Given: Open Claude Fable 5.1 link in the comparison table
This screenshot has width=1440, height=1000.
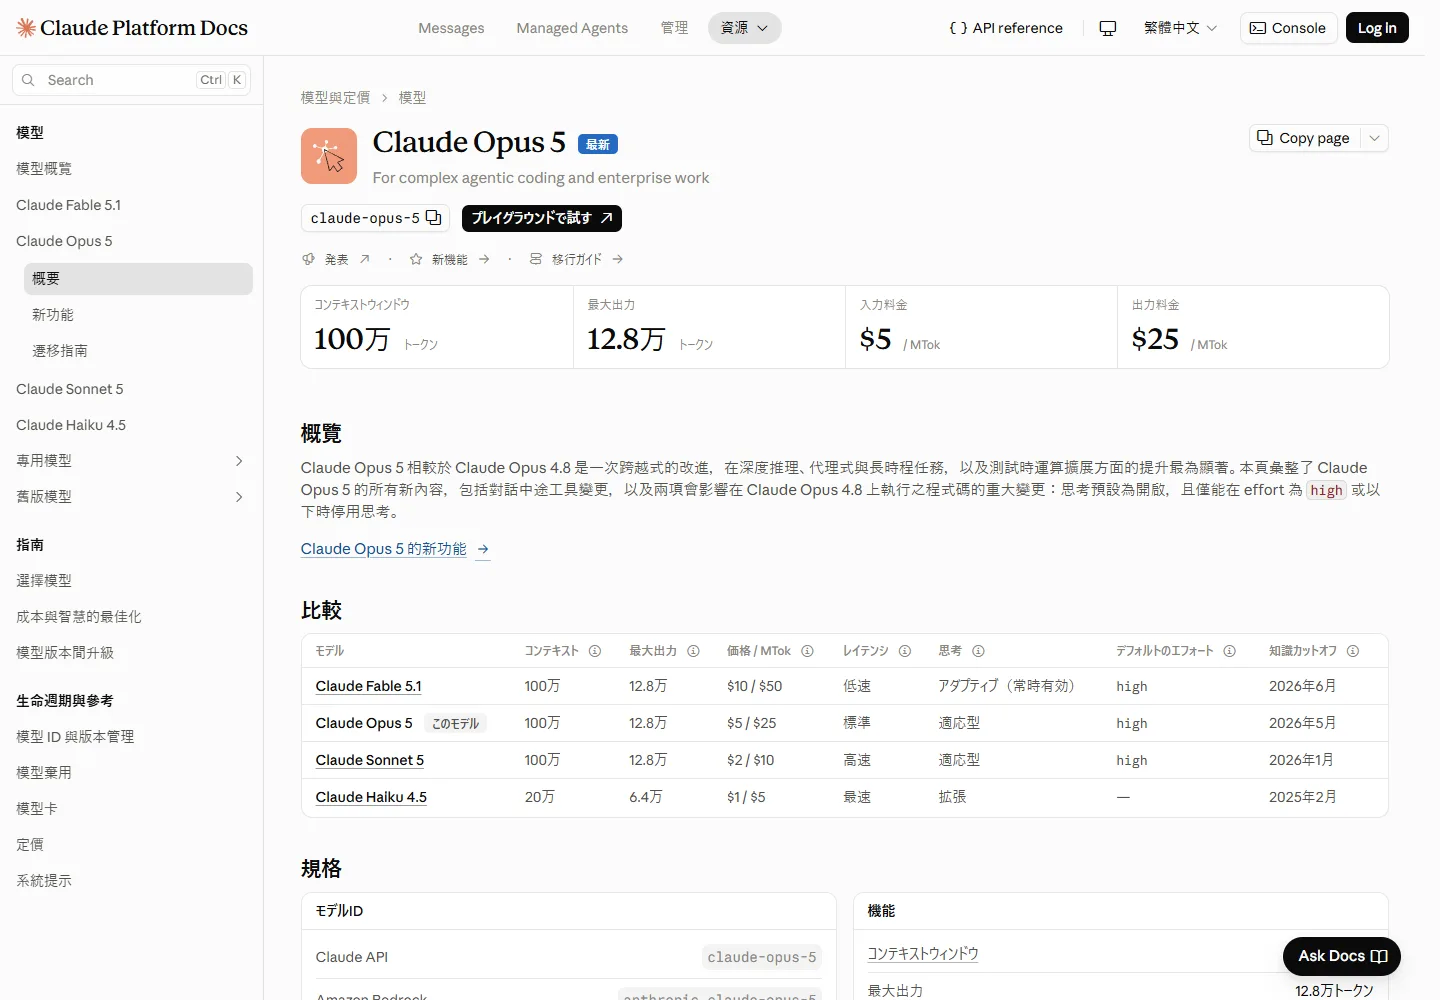Looking at the screenshot, I should click(369, 686).
